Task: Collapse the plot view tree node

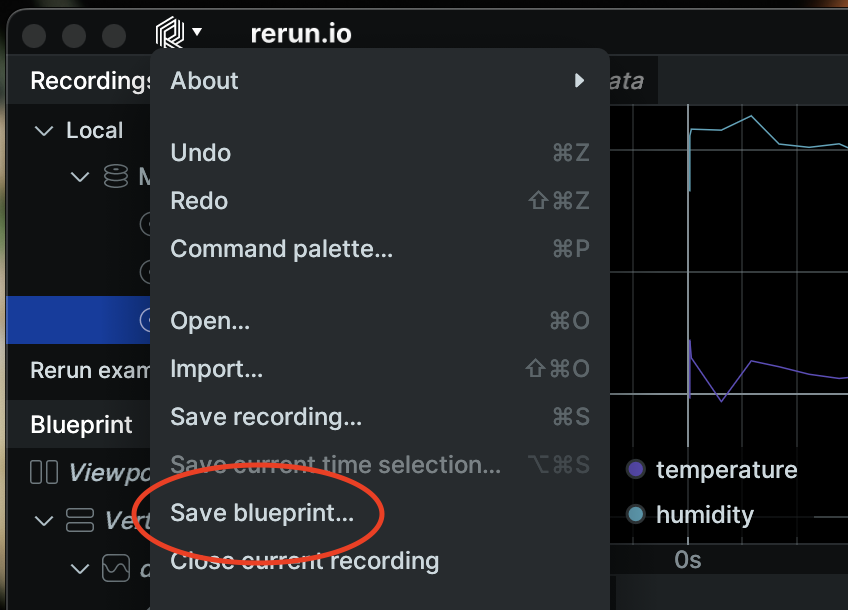Action: tap(80, 569)
